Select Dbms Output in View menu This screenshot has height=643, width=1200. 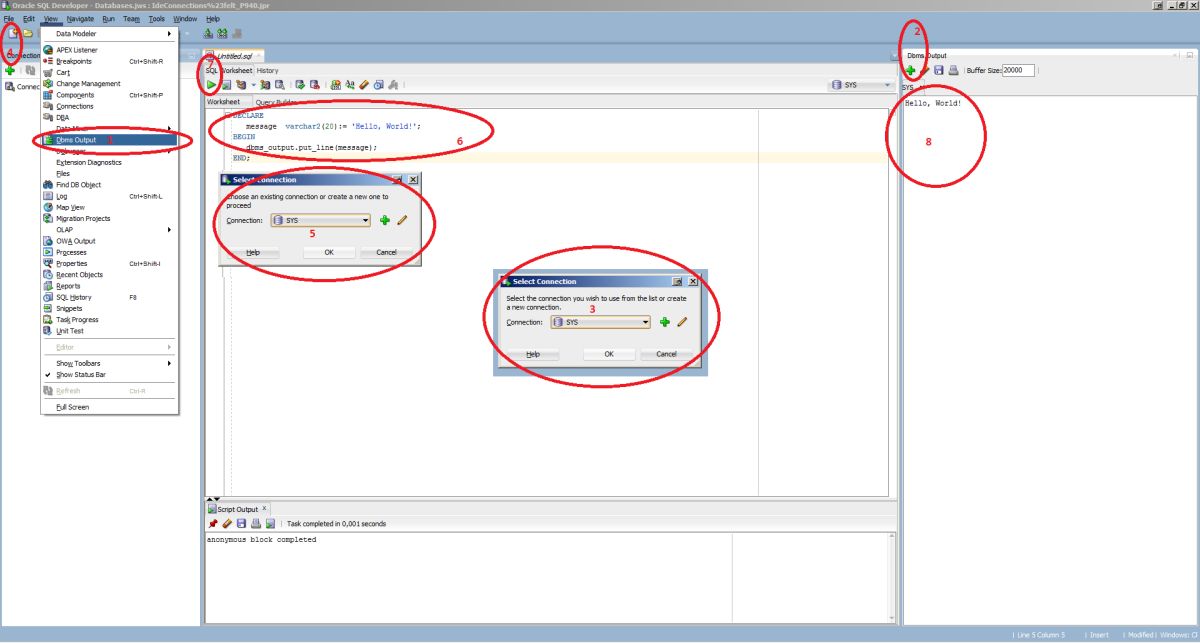(x=109, y=140)
